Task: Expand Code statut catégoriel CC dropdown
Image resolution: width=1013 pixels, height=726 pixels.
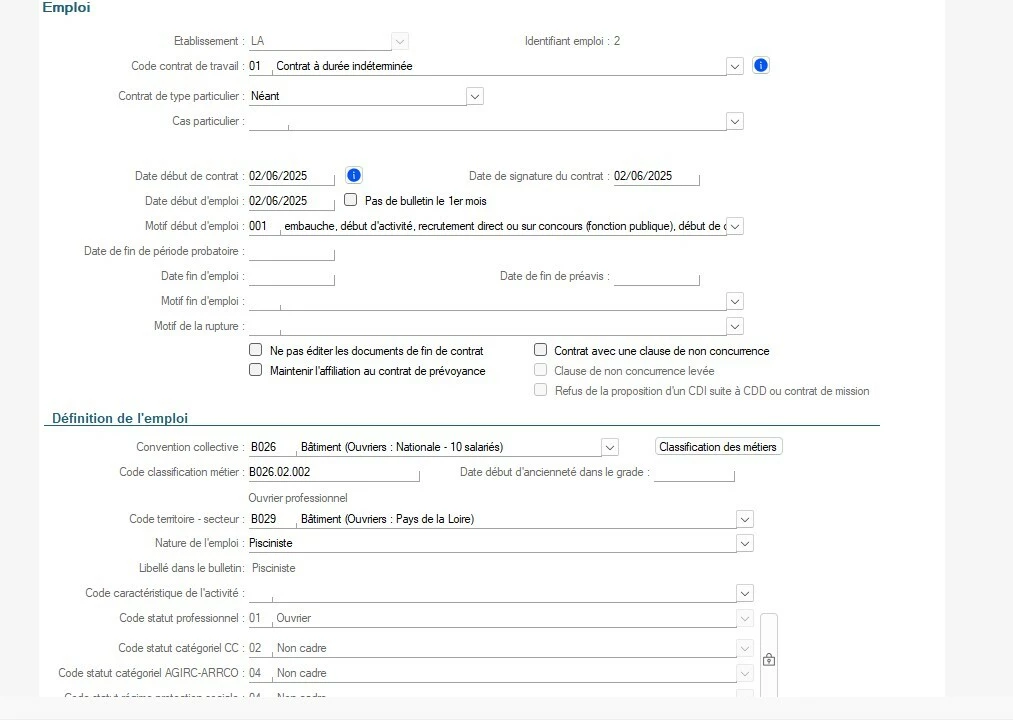Action: [x=745, y=648]
